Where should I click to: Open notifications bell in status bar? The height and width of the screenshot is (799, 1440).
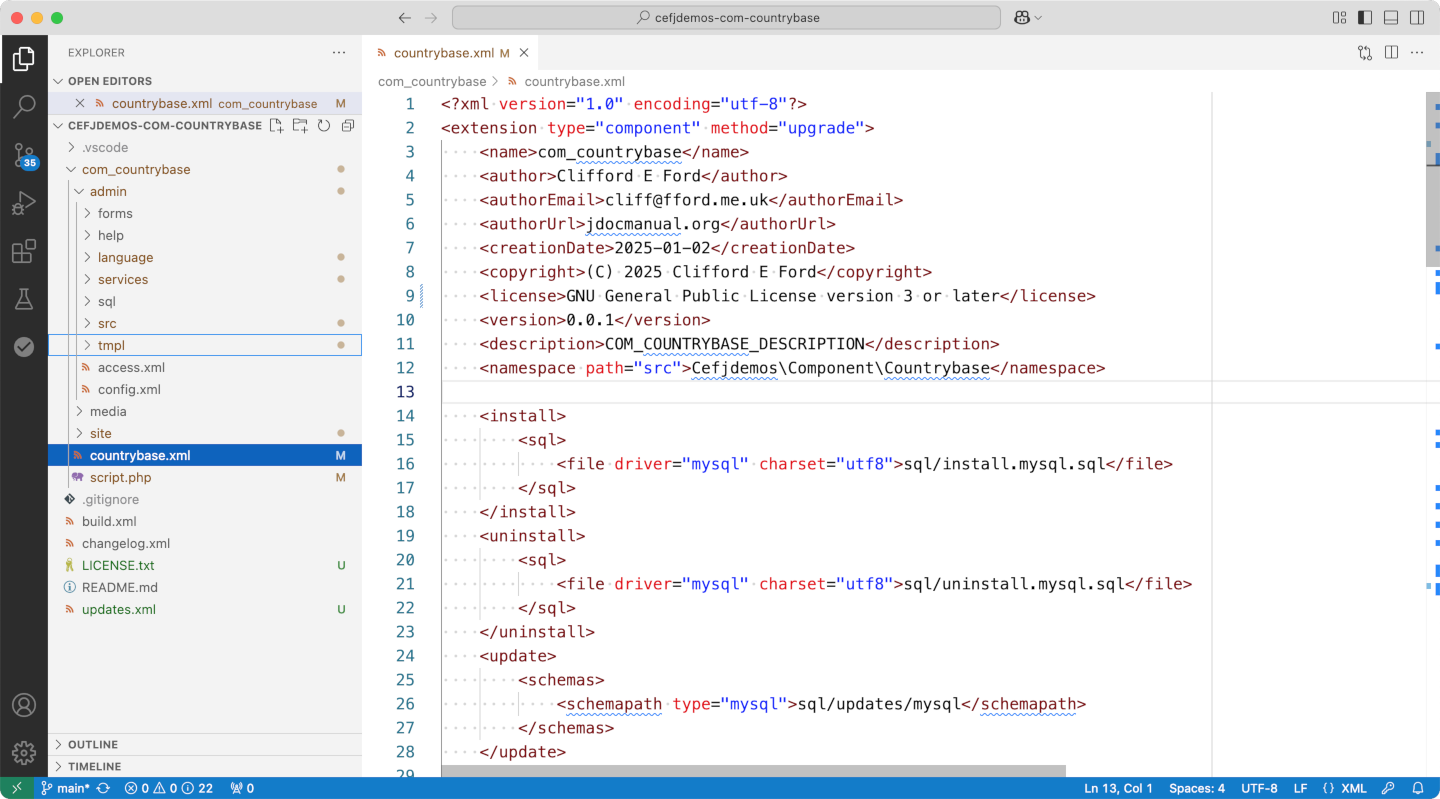[1418, 788]
